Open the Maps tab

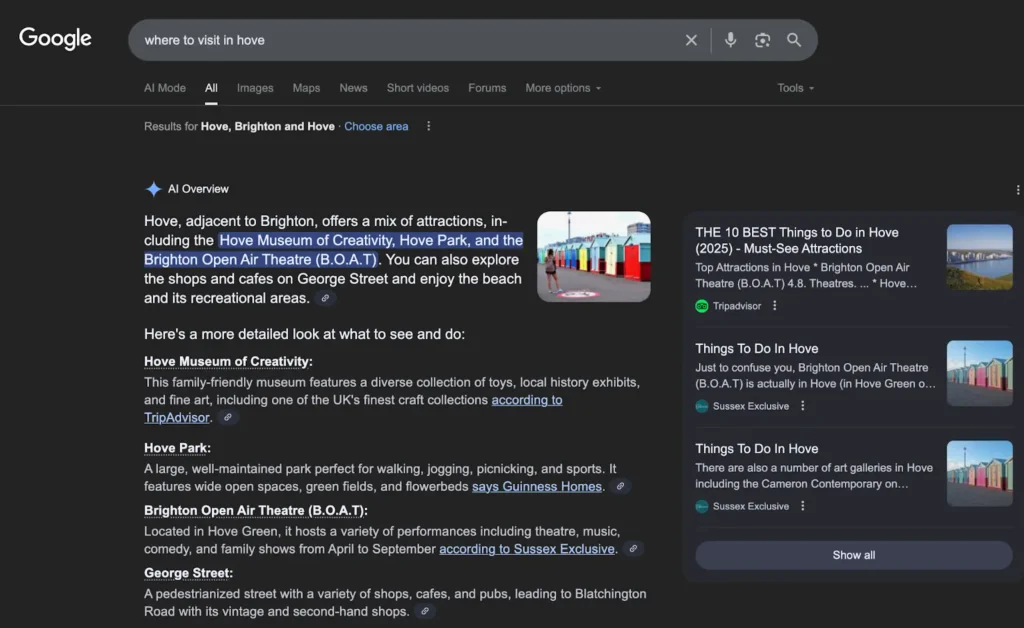click(x=306, y=88)
